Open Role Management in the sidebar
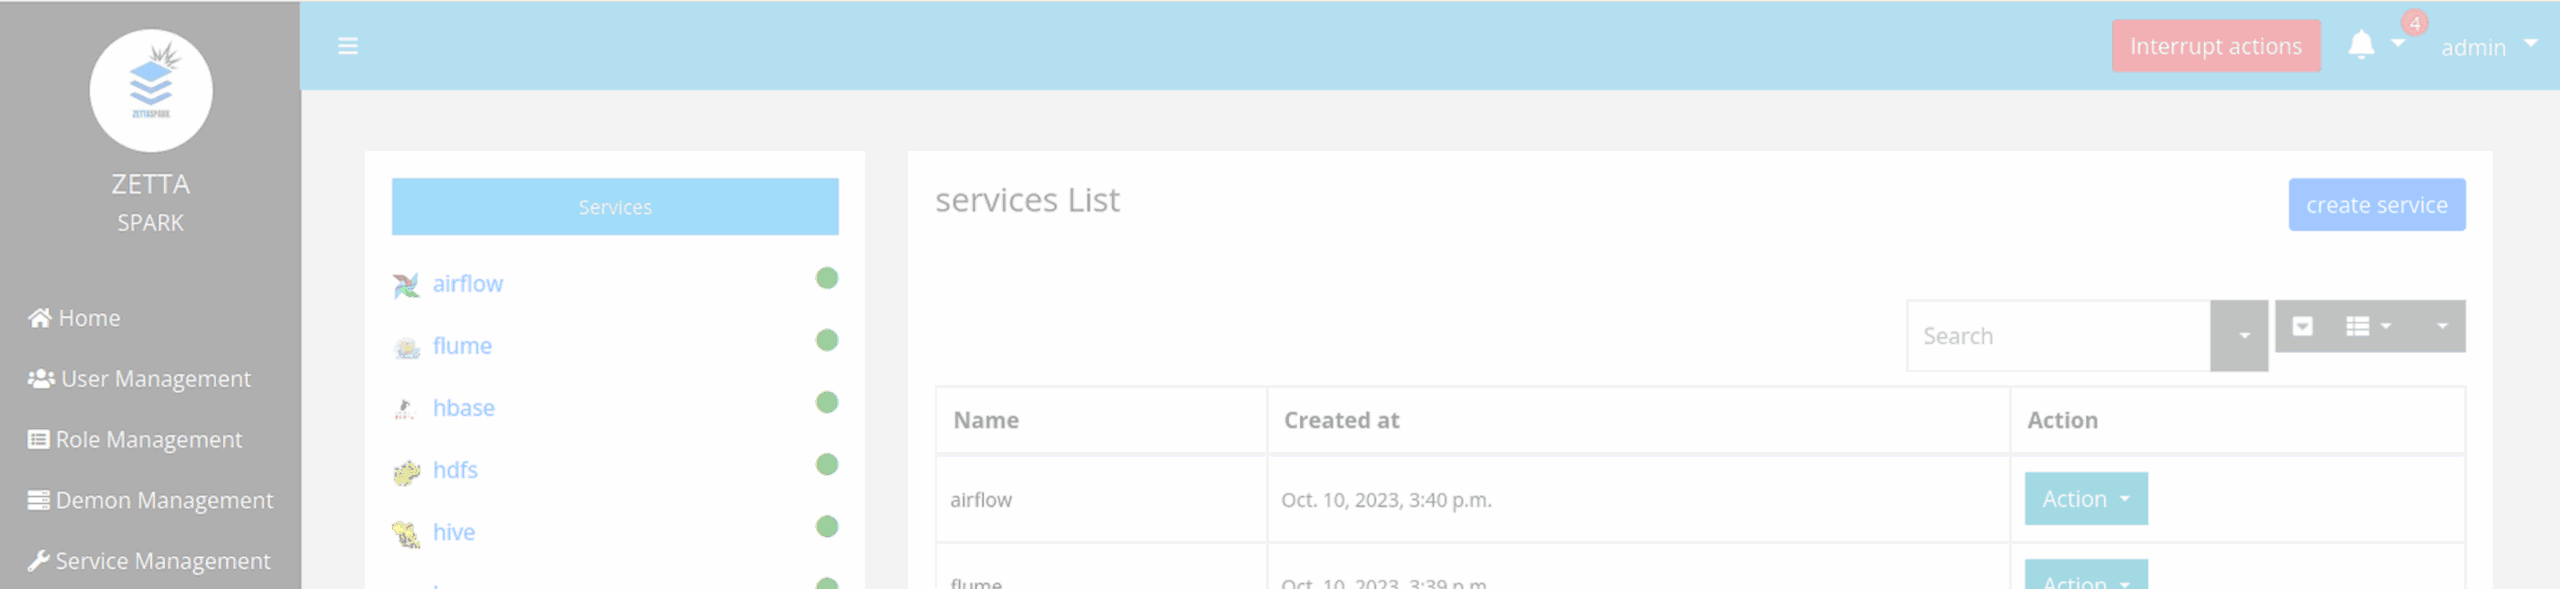This screenshot has width=2560, height=589. pyautogui.click(x=135, y=440)
